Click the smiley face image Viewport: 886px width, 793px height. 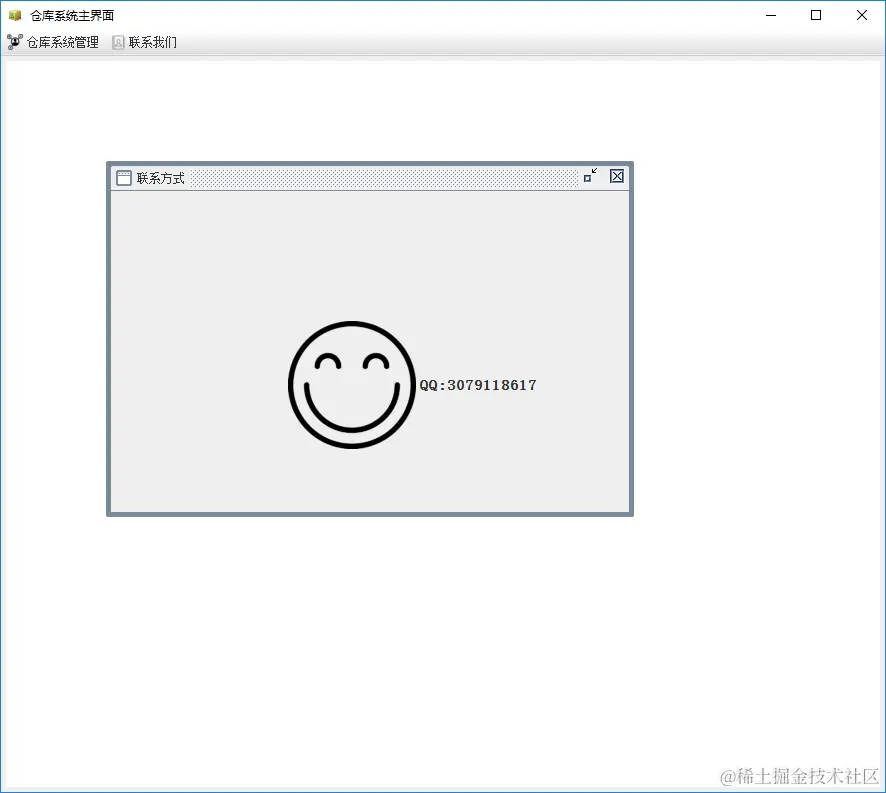[x=352, y=385]
